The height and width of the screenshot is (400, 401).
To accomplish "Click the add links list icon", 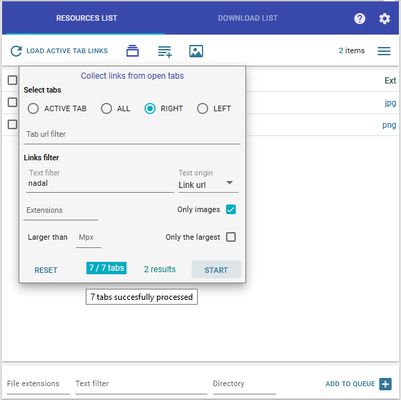I will [x=165, y=51].
